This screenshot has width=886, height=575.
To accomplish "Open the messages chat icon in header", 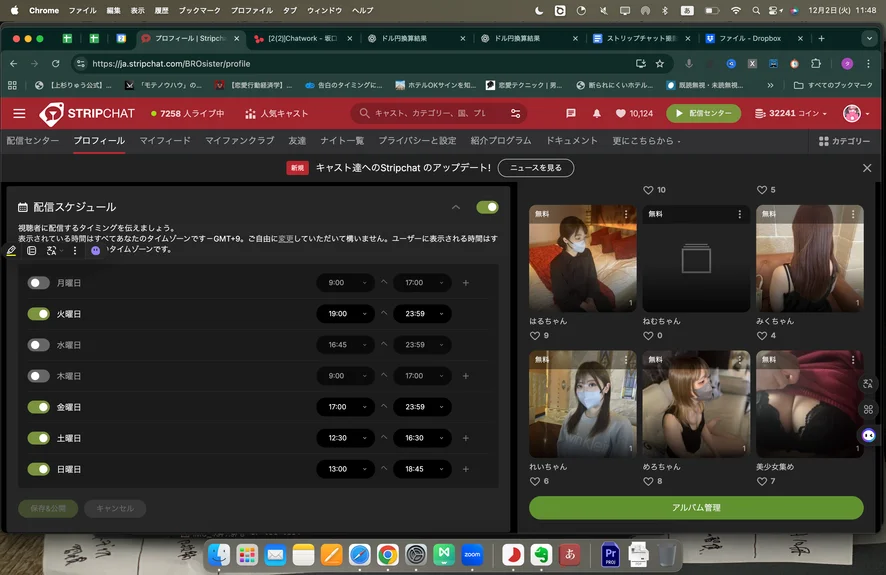I will click(x=571, y=113).
